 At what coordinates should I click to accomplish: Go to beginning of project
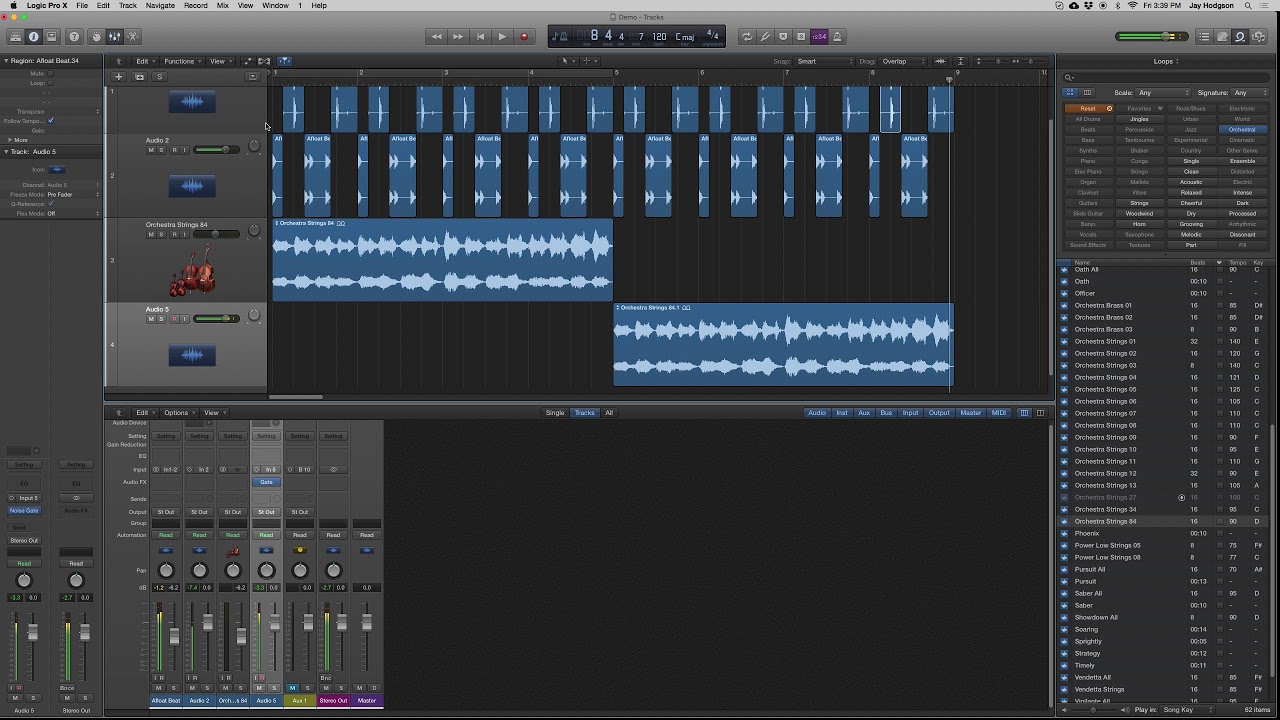click(x=480, y=37)
